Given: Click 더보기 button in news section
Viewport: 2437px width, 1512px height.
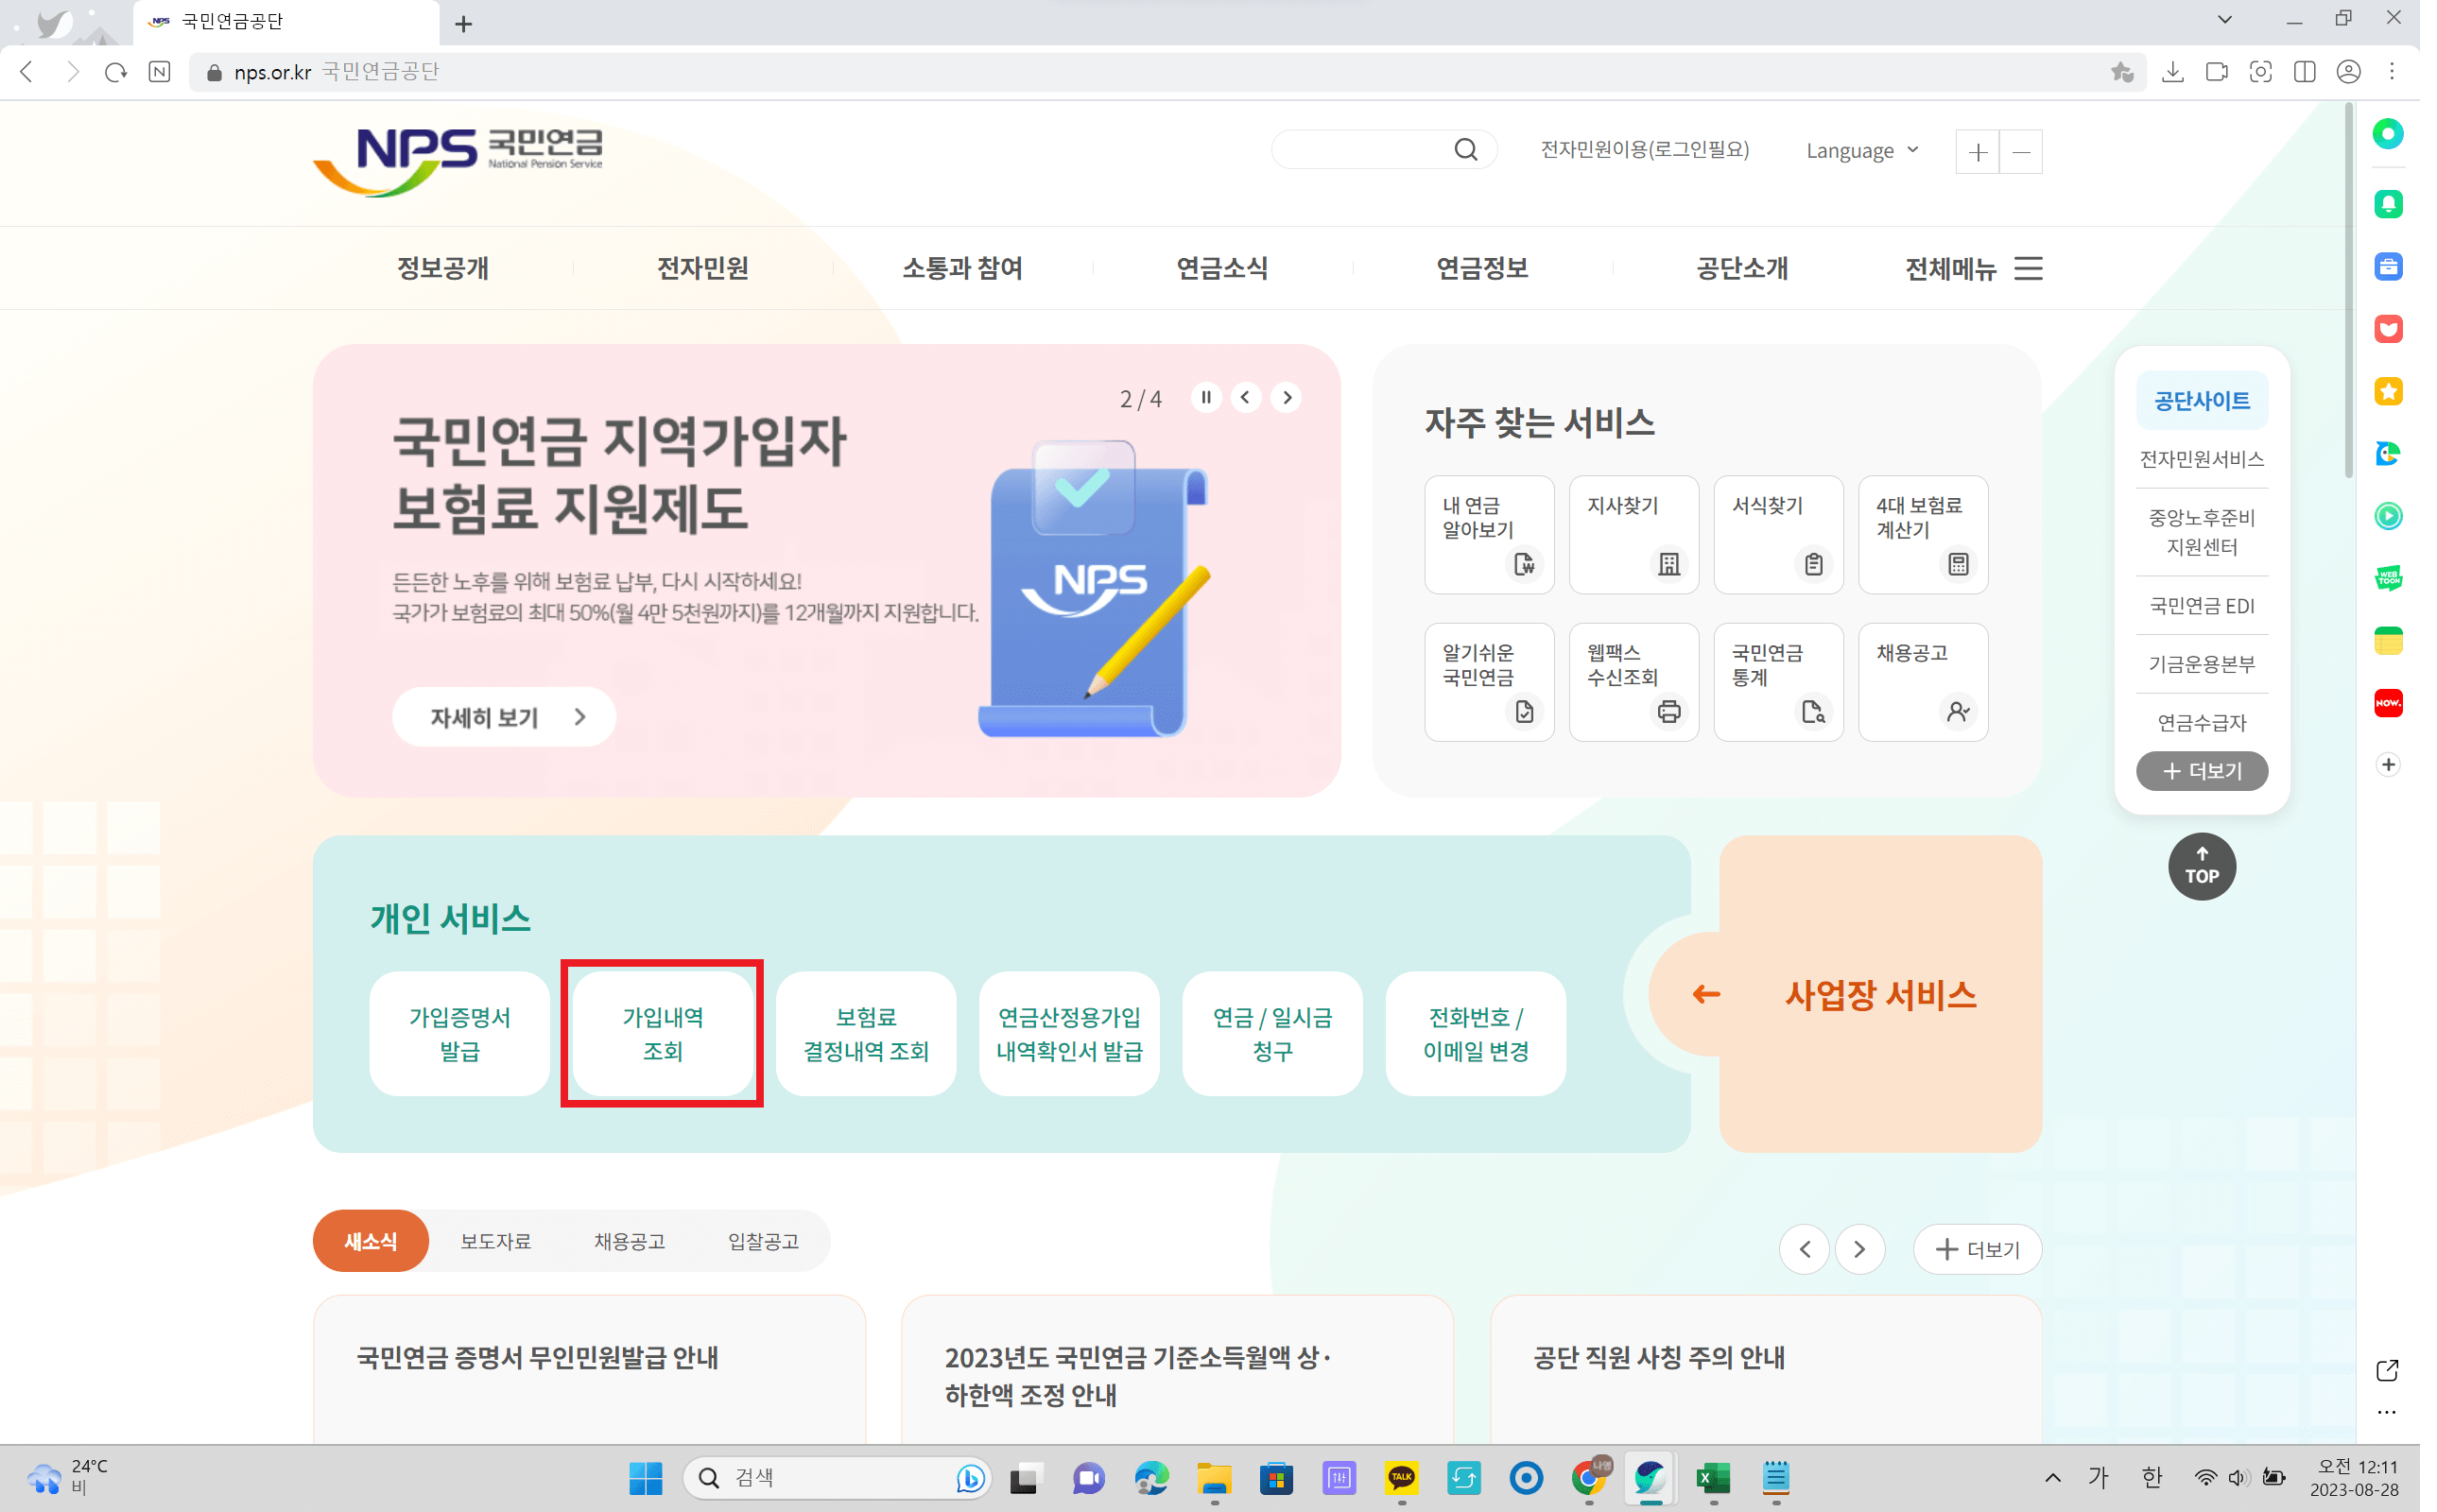Looking at the screenshot, I should coord(1977,1250).
